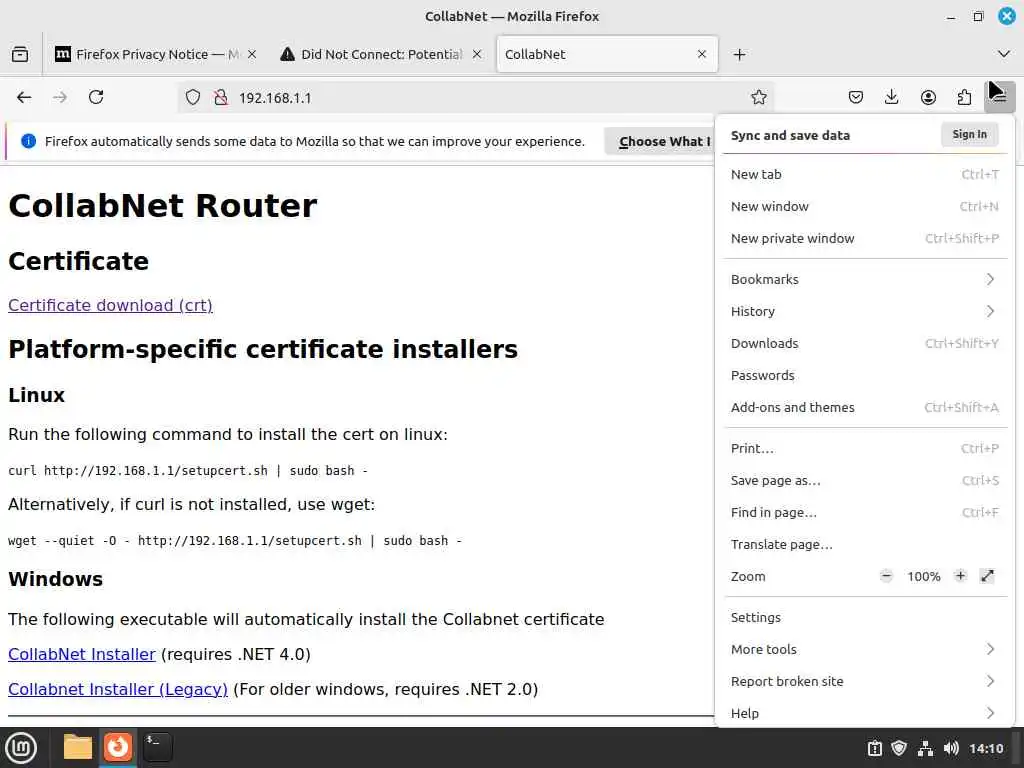Bookmark this page with the star
This screenshot has width=1024, height=768.
coord(758,97)
